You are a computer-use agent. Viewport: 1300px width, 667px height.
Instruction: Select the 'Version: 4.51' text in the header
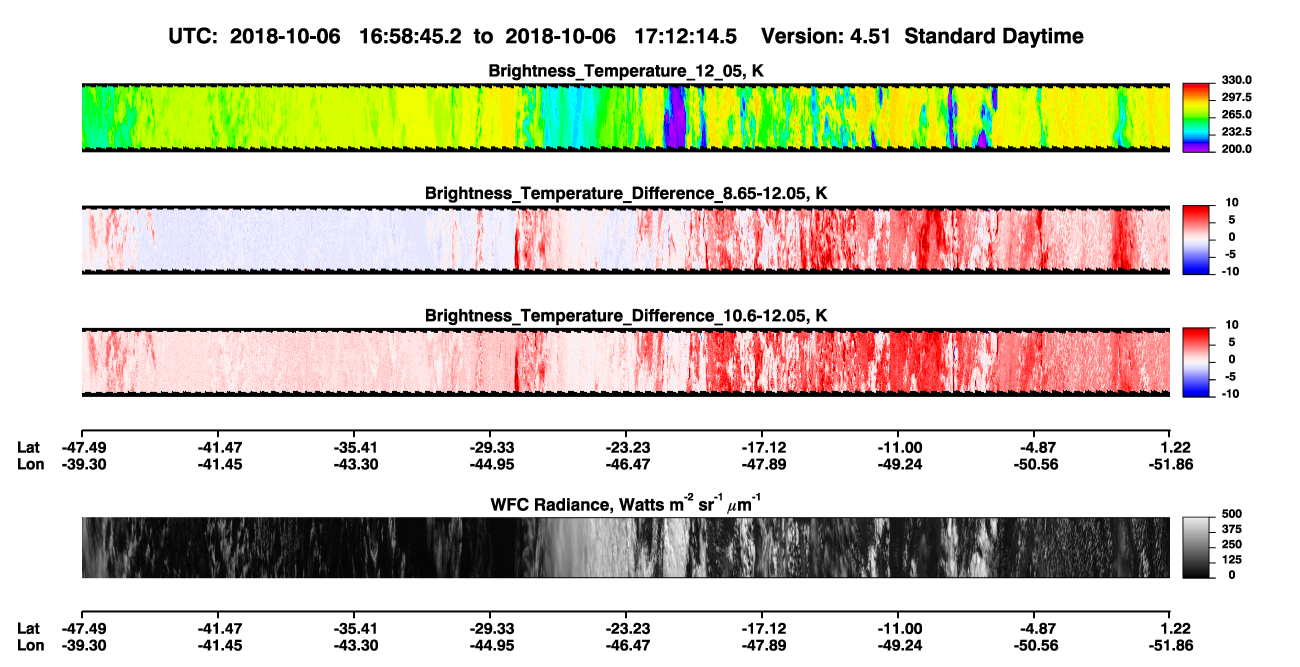[825, 36]
